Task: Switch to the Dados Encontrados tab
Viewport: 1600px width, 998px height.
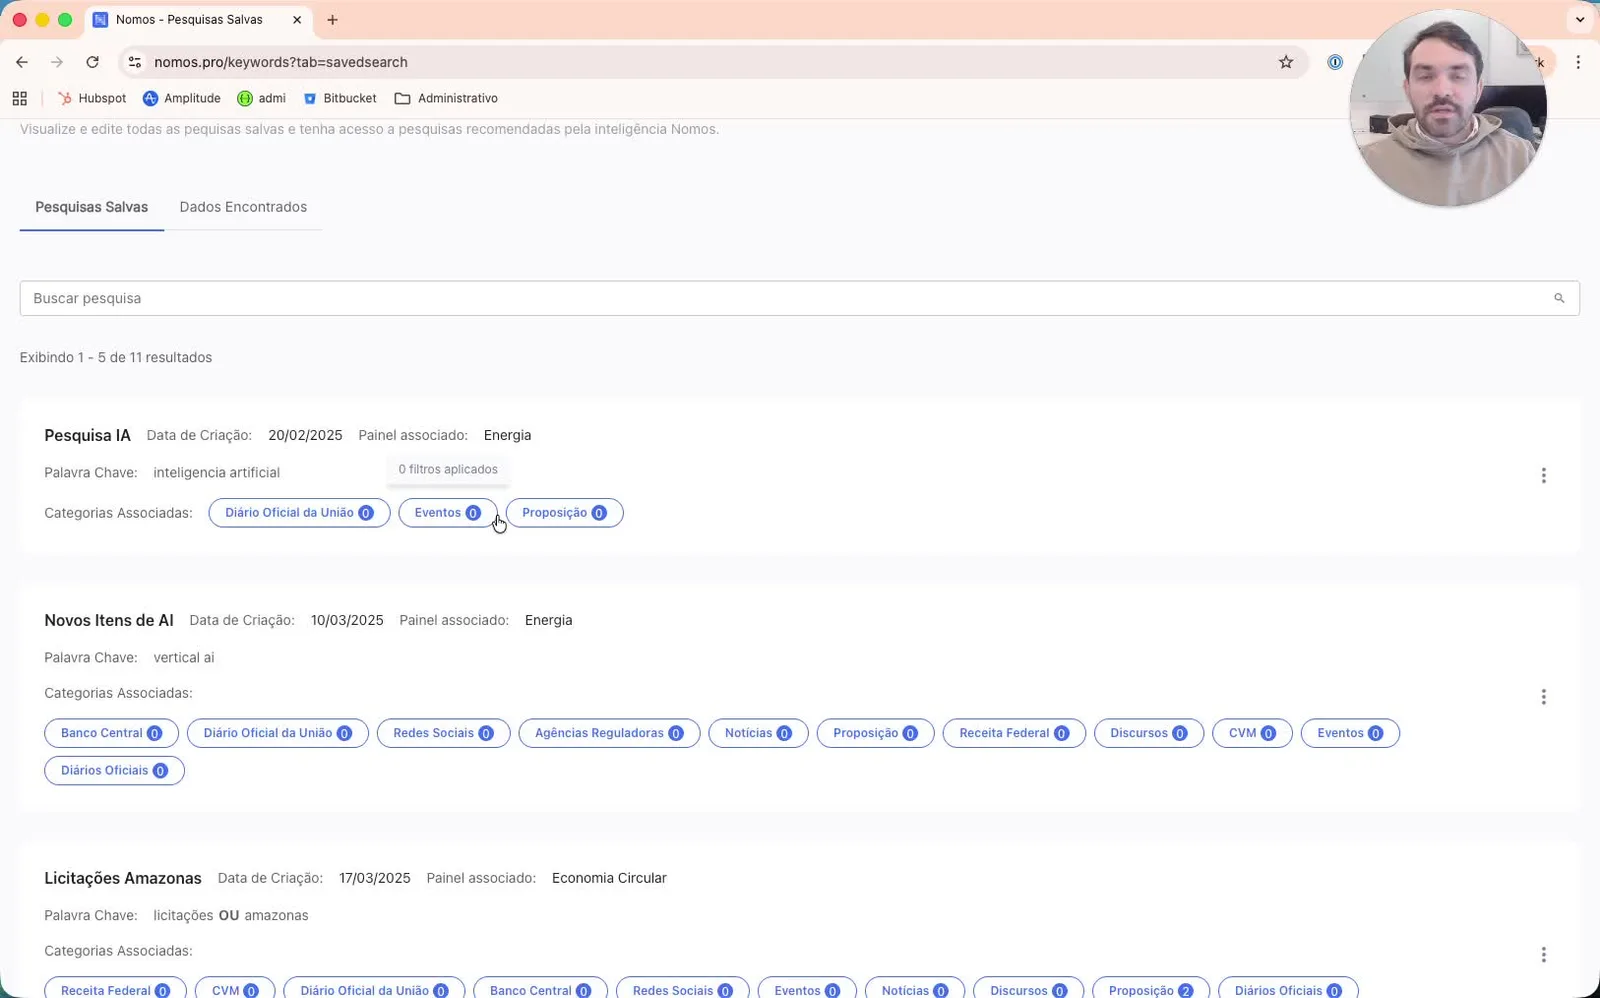Action: (x=243, y=207)
